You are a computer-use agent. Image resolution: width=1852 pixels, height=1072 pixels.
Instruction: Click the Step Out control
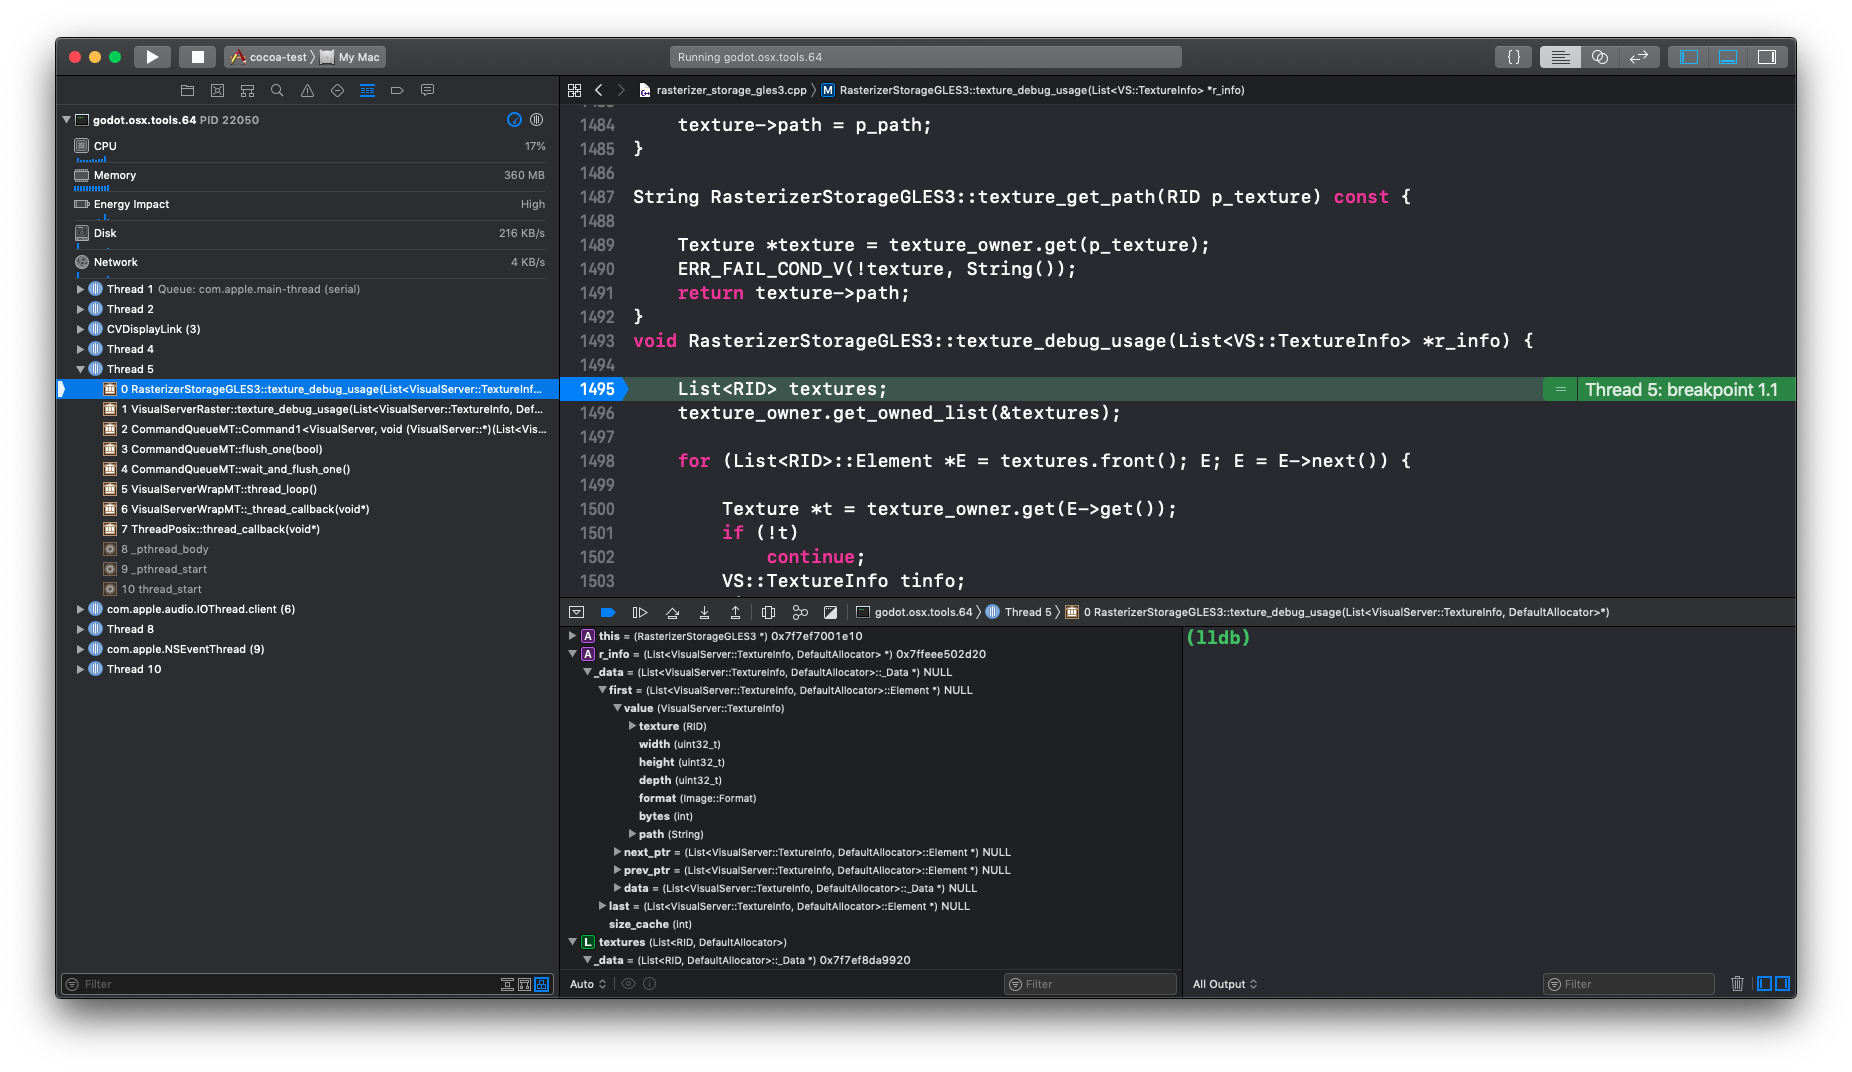(735, 611)
